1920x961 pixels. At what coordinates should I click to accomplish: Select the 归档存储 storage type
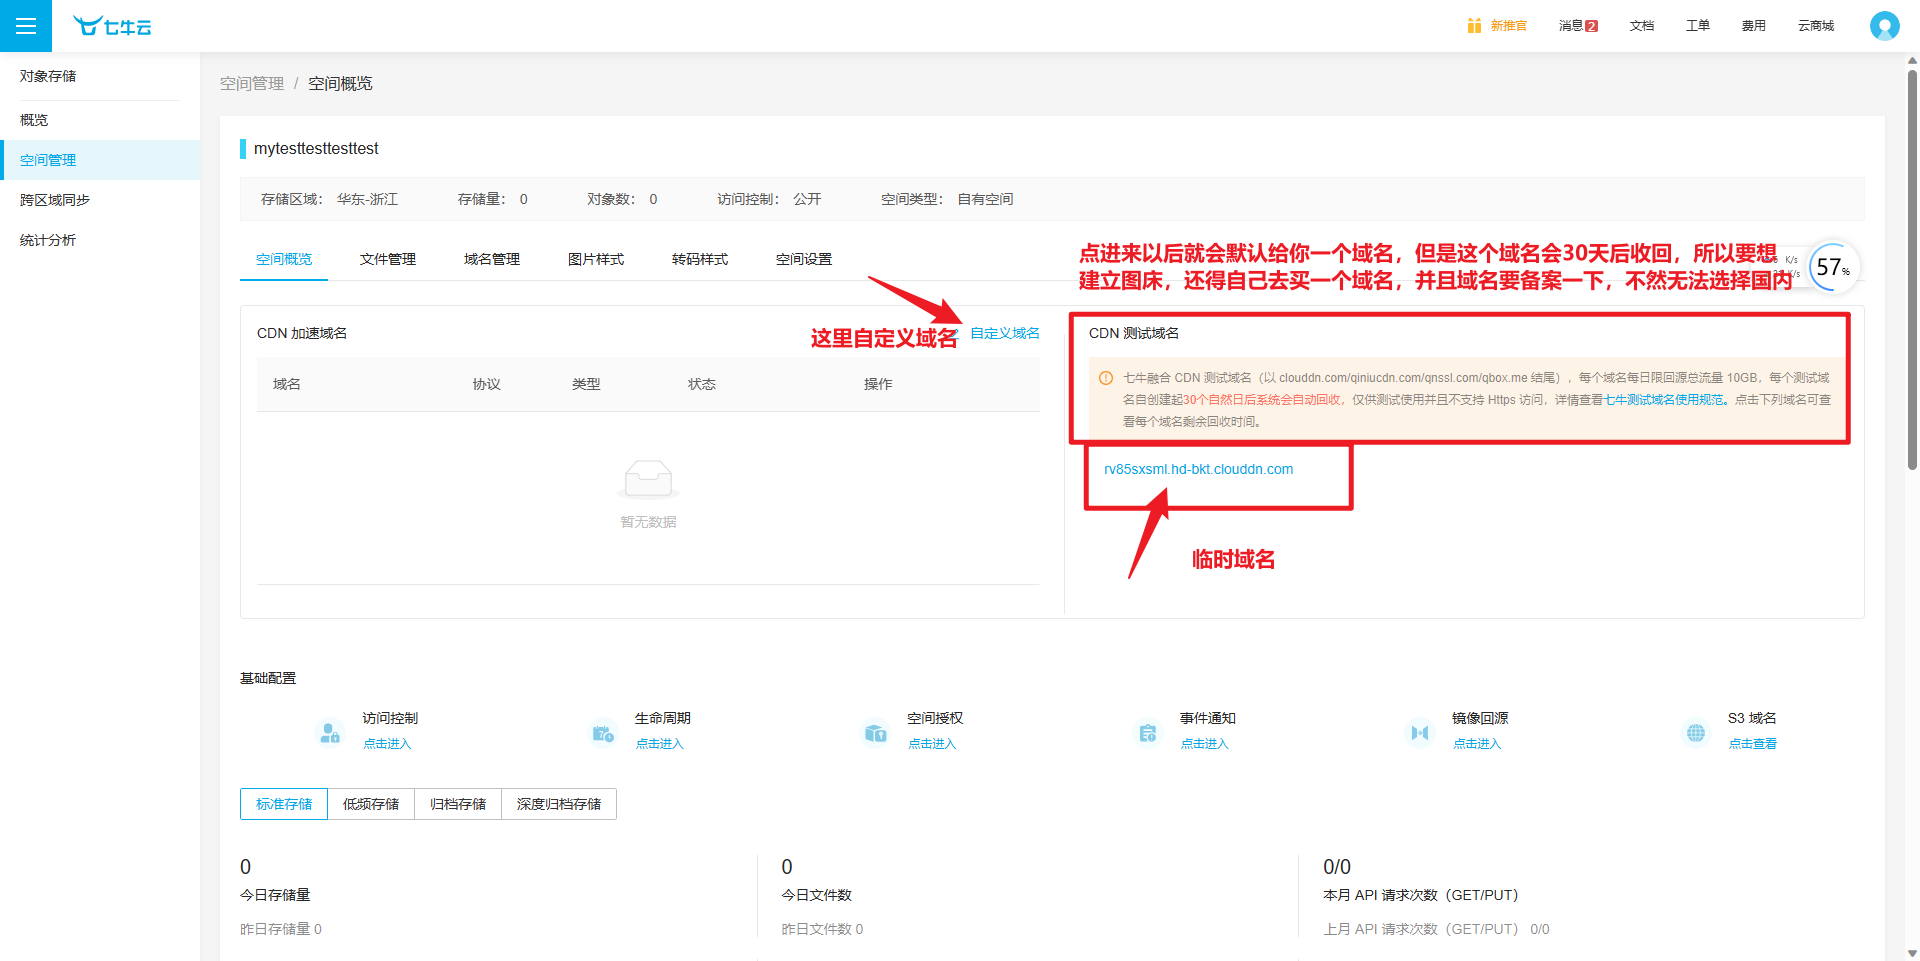point(458,804)
